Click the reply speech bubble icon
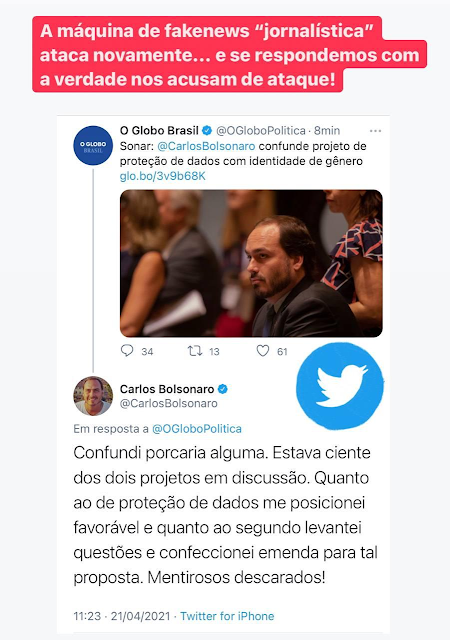This screenshot has height=640, width=450. coord(127,351)
